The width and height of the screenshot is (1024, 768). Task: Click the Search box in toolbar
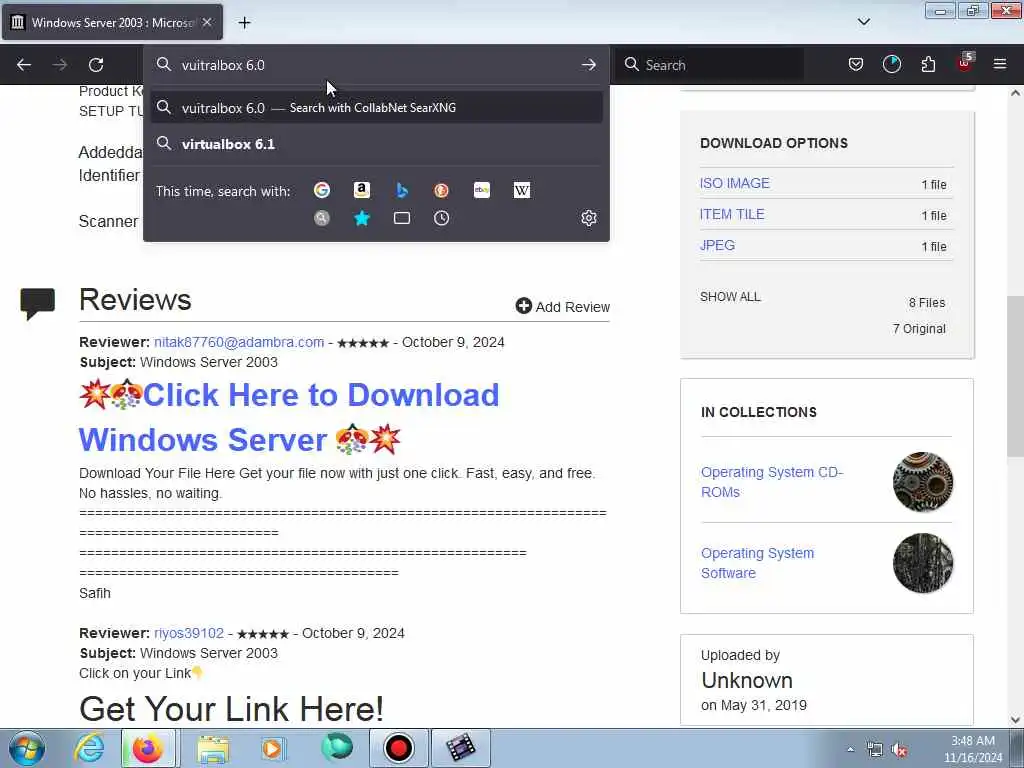[710, 65]
